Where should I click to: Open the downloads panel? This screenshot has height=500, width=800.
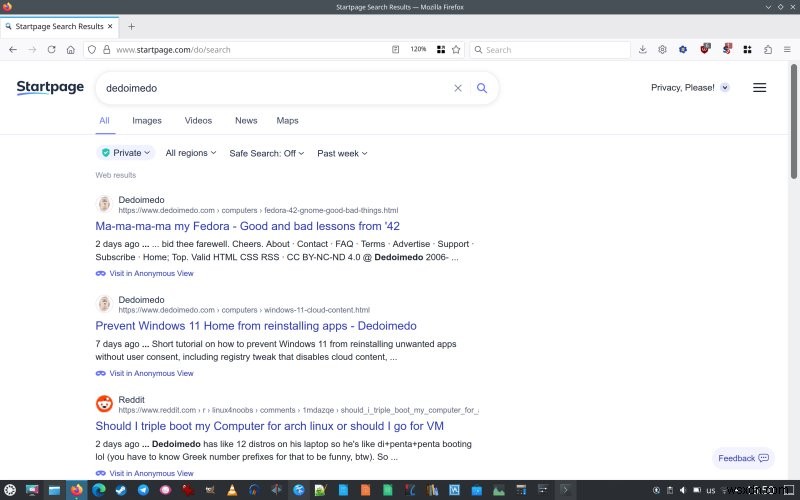pyautogui.click(x=643, y=49)
